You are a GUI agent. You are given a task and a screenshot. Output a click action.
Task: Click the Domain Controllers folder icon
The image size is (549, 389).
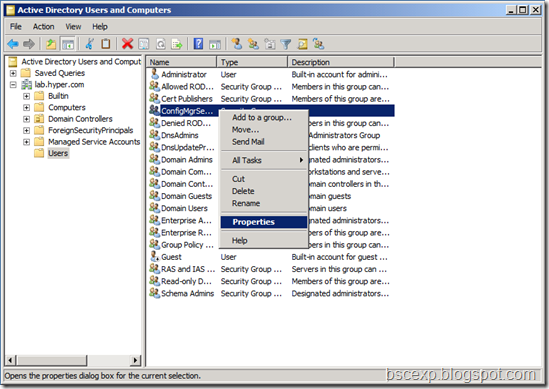(40, 119)
